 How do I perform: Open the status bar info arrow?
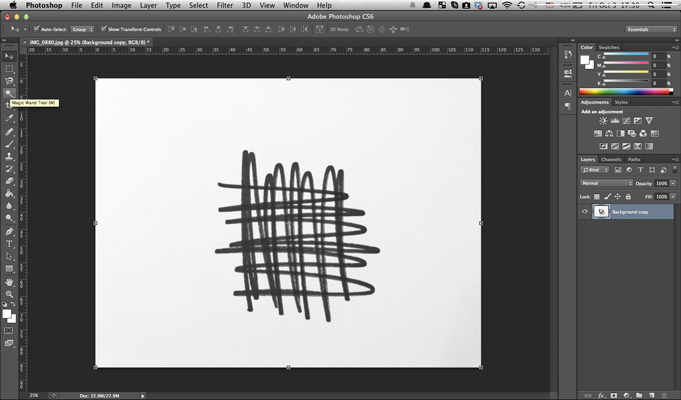142,396
